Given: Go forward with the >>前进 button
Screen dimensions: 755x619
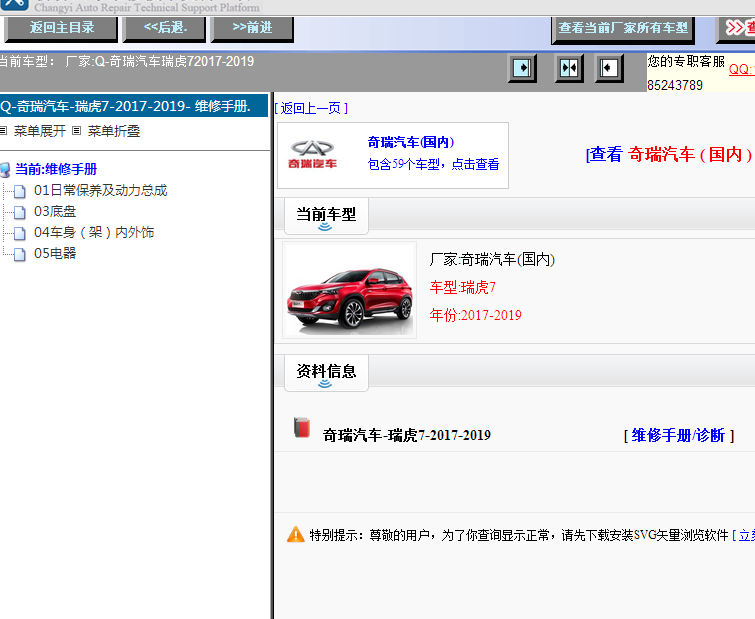Looking at the screenshot, I should coord(252,28).
